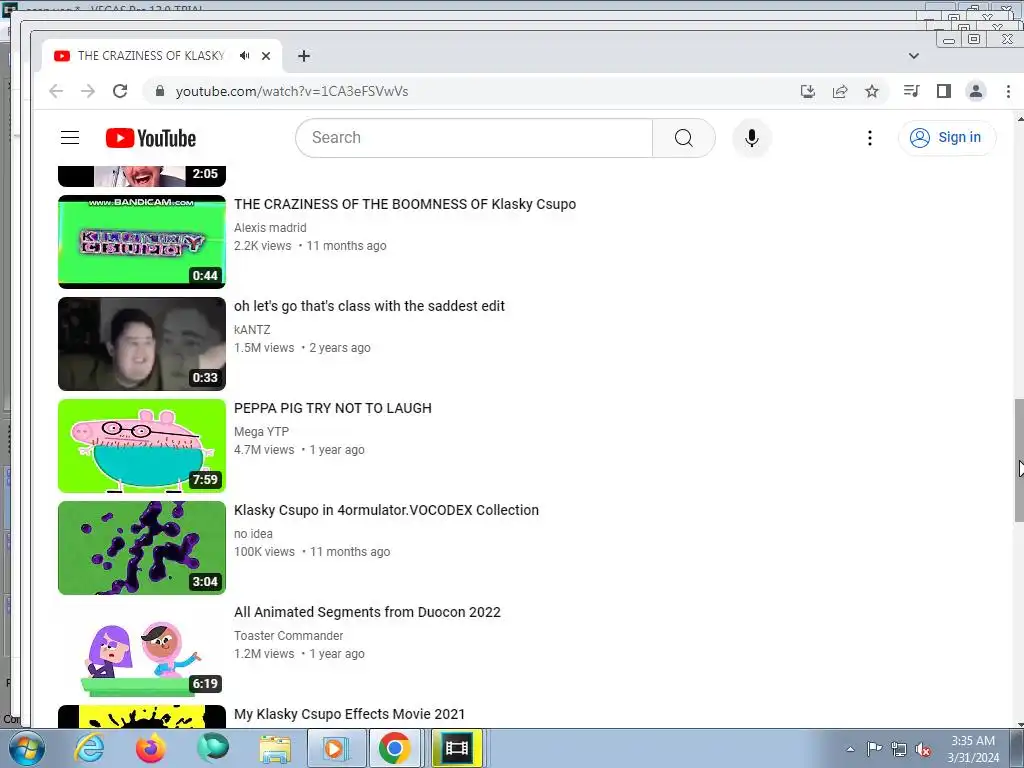This screenshot has width=1024, height=768.
Task: Switch to Chrome on taskbar
Action: (x=394, y=748)
